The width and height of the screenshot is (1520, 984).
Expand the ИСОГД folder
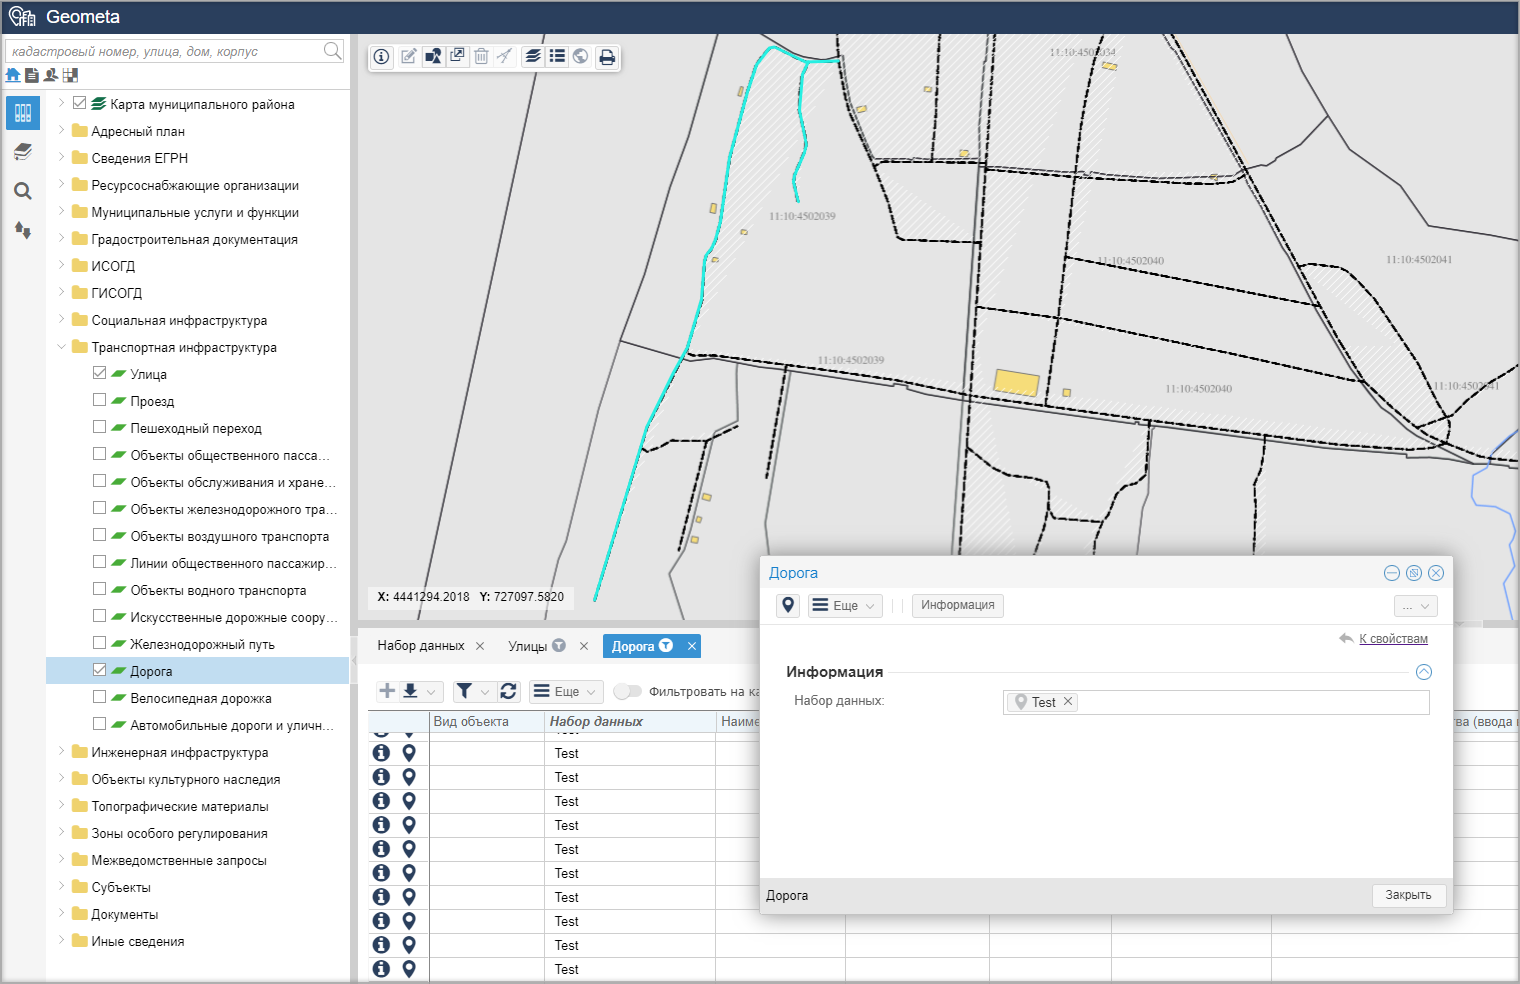[x=60, y=265]
